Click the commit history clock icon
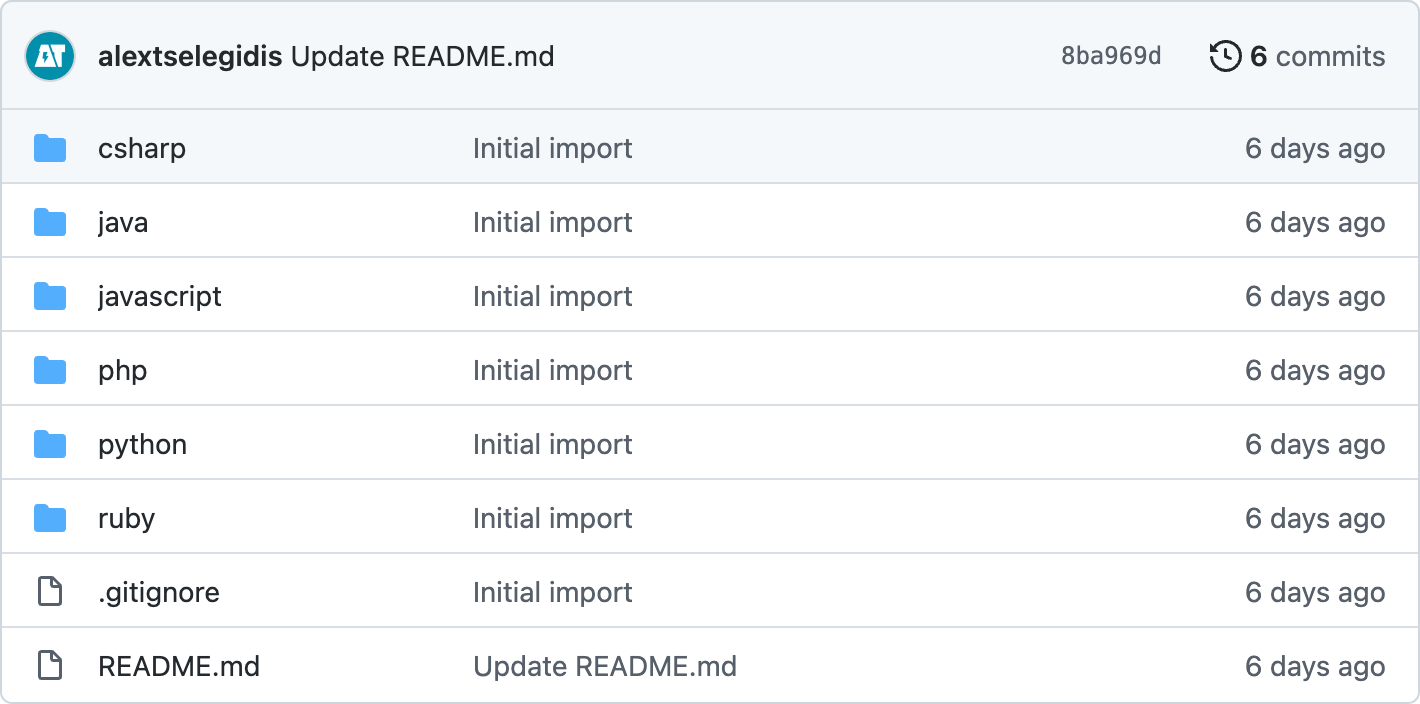Image resolution: width=1420 pixels, height=704 pixels. point(1225,56)
